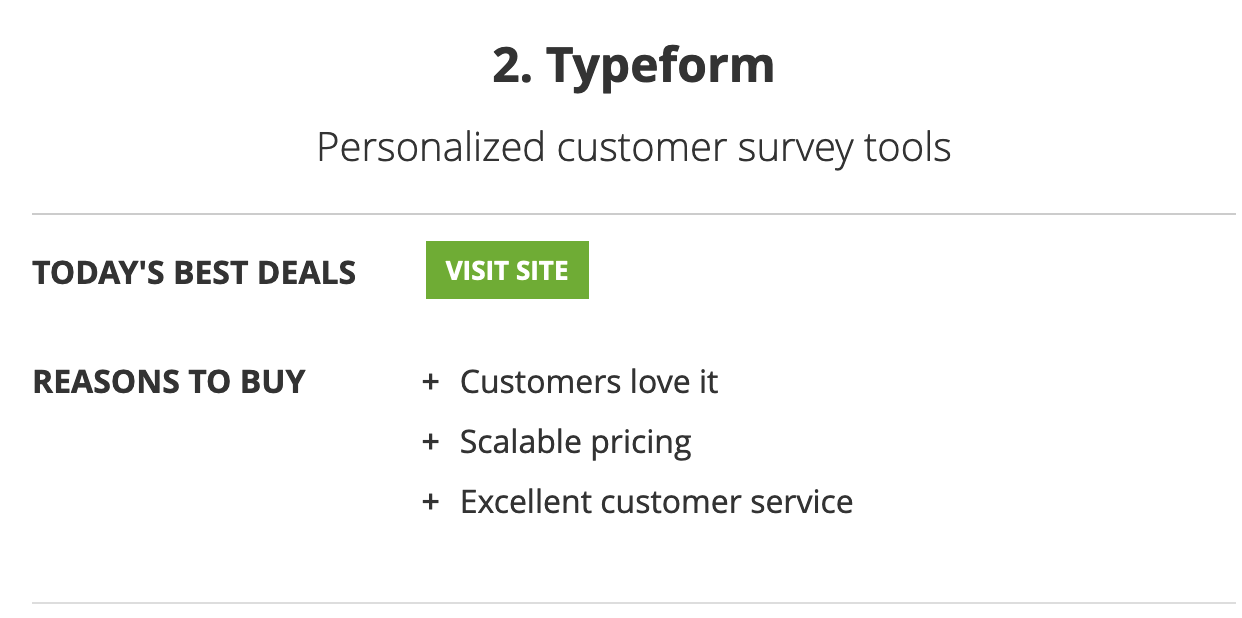Select the '2. Typeform' heading
Viewport: 1242px width, 618px height.
(633, 66)
